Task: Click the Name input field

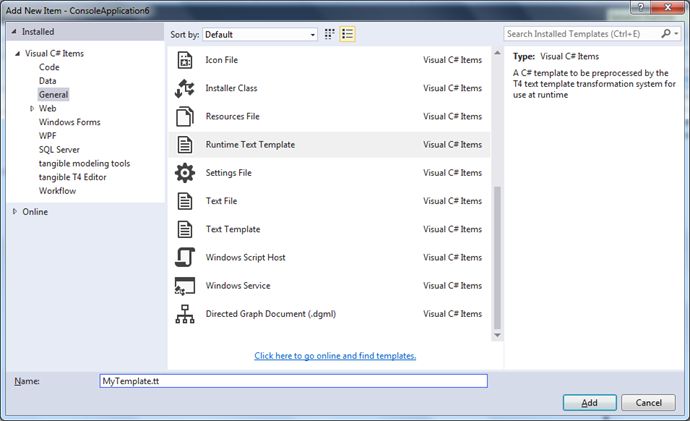Action: (294, 381)
